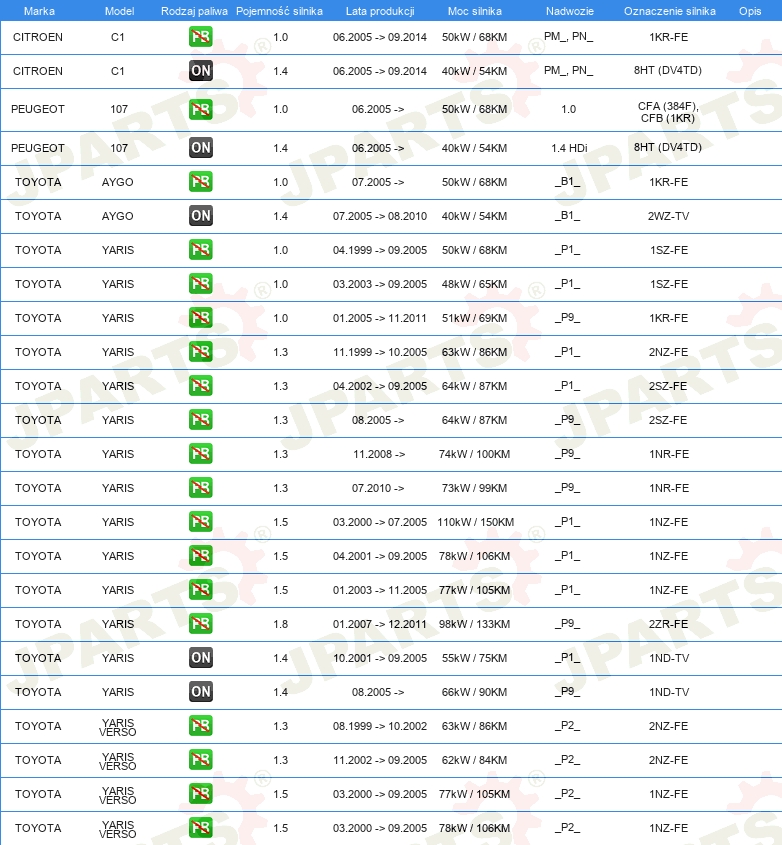The height and width of the screenshot is (845, 782).
Task: Click the petrol icon in the Yaris 48kW / 65KM row
Action: [x=200, y=283]
